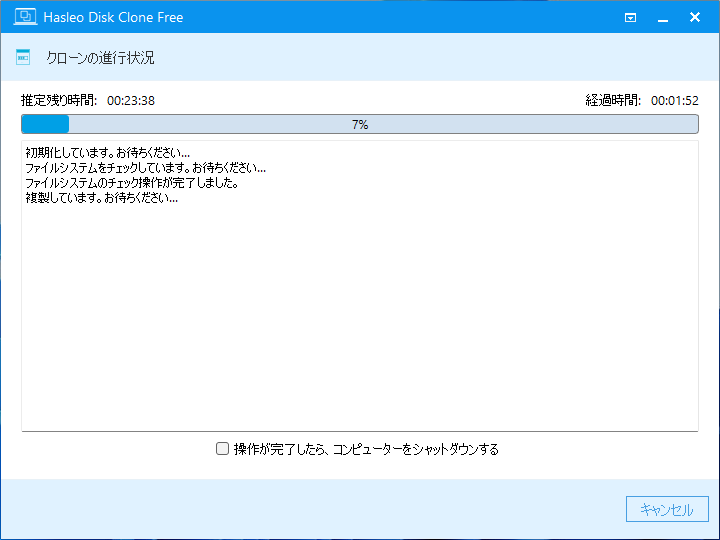Click the 7% clone progress bar
The height and width of the screenshot is (540, 720).
[360, 124]
